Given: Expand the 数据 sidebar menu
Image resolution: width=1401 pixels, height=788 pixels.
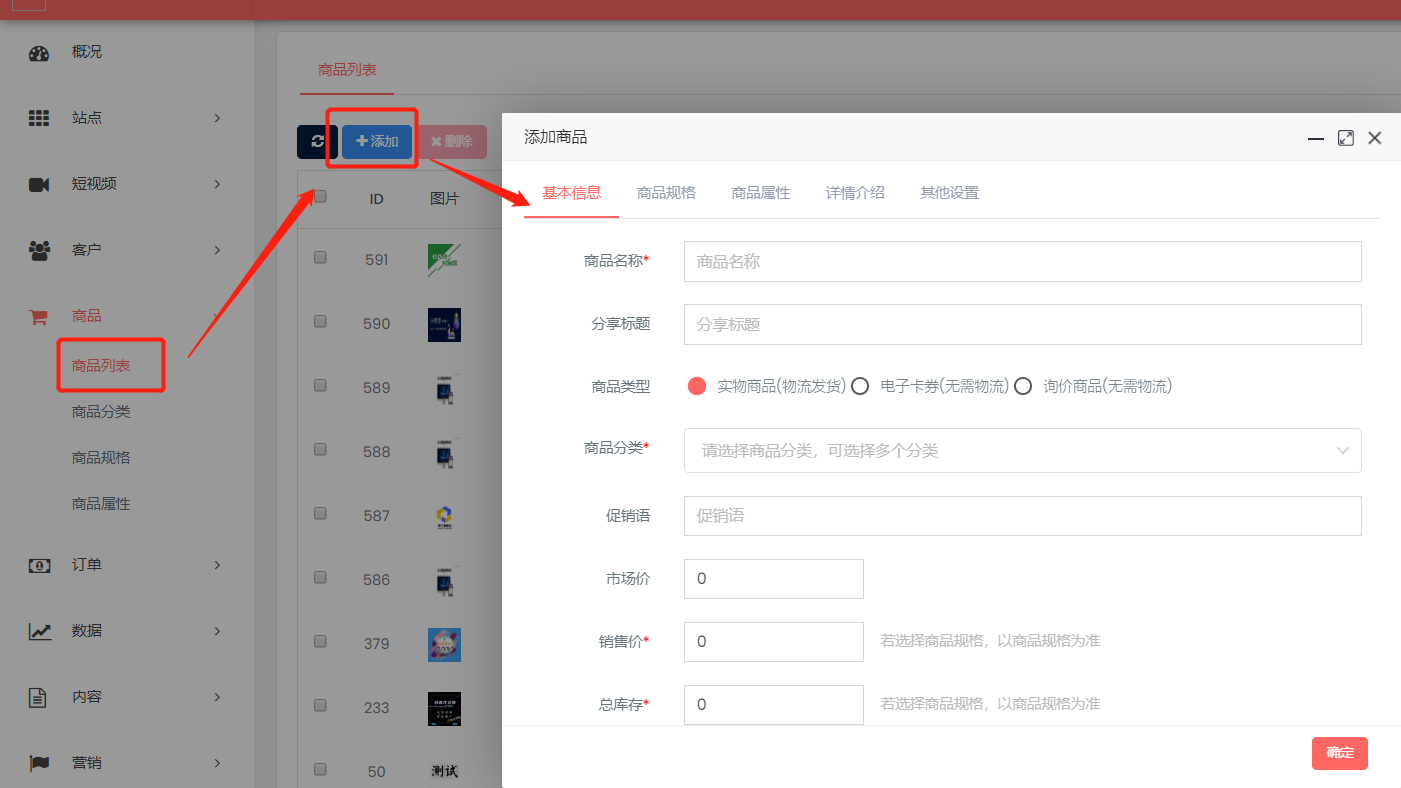Looking at the screenshot, I should point(217,631).
